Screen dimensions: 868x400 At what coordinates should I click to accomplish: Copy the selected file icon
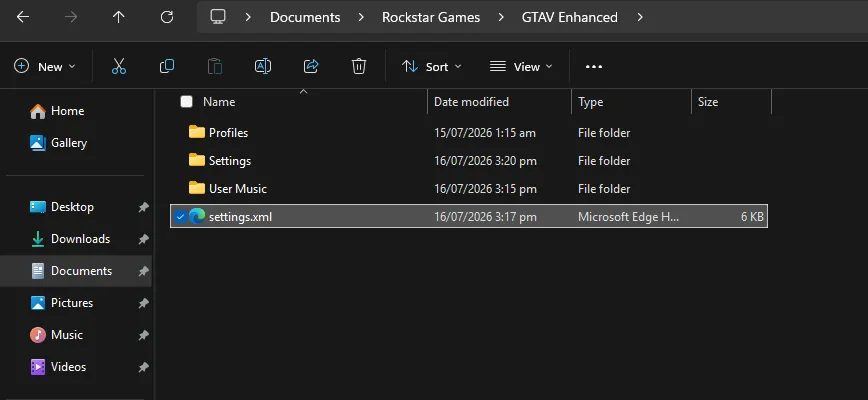167,66
